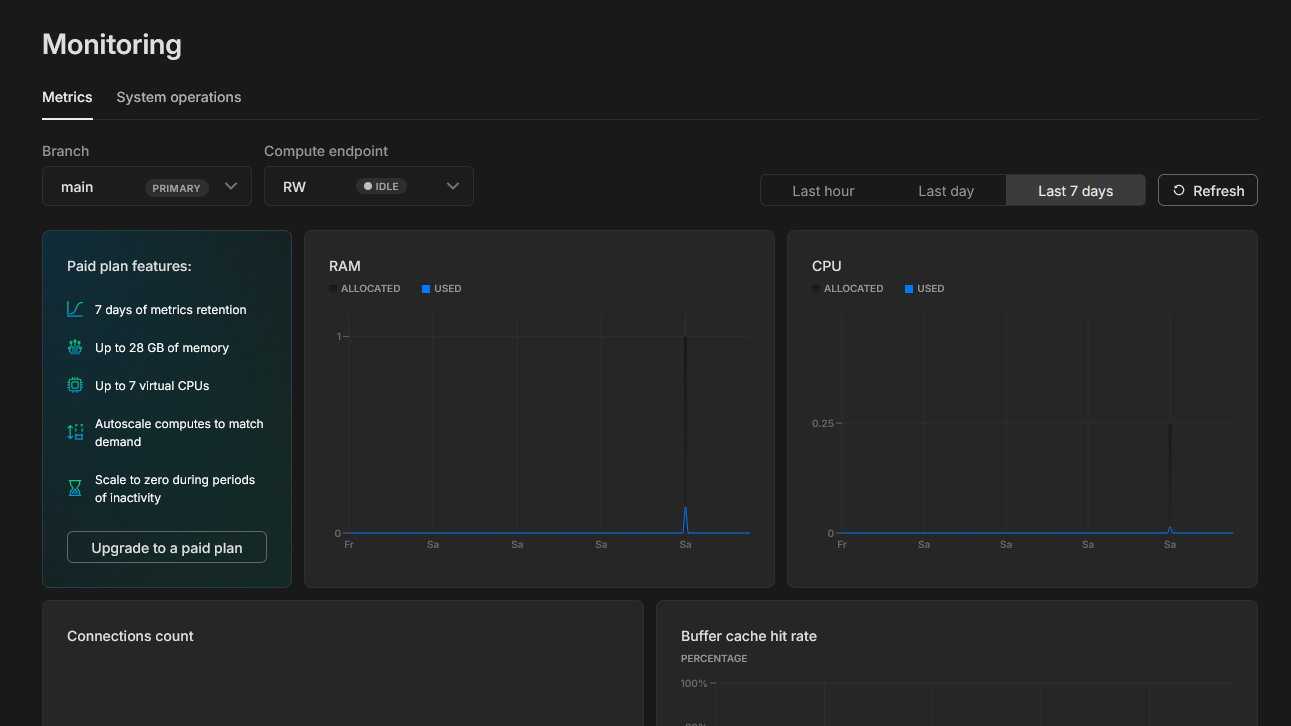Click 'Autoscale computes to match demand' text
This screenshot has width=1291, height=726.
click(180, 433)
